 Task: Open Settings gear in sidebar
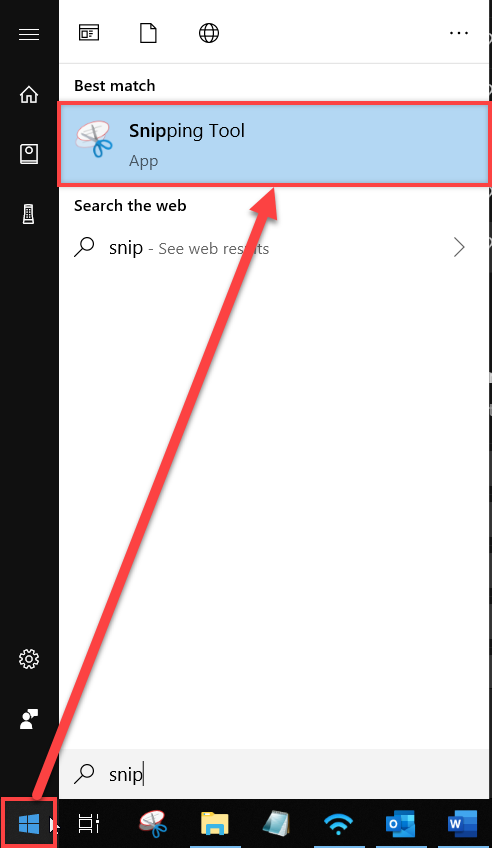[x=29, y=659]
